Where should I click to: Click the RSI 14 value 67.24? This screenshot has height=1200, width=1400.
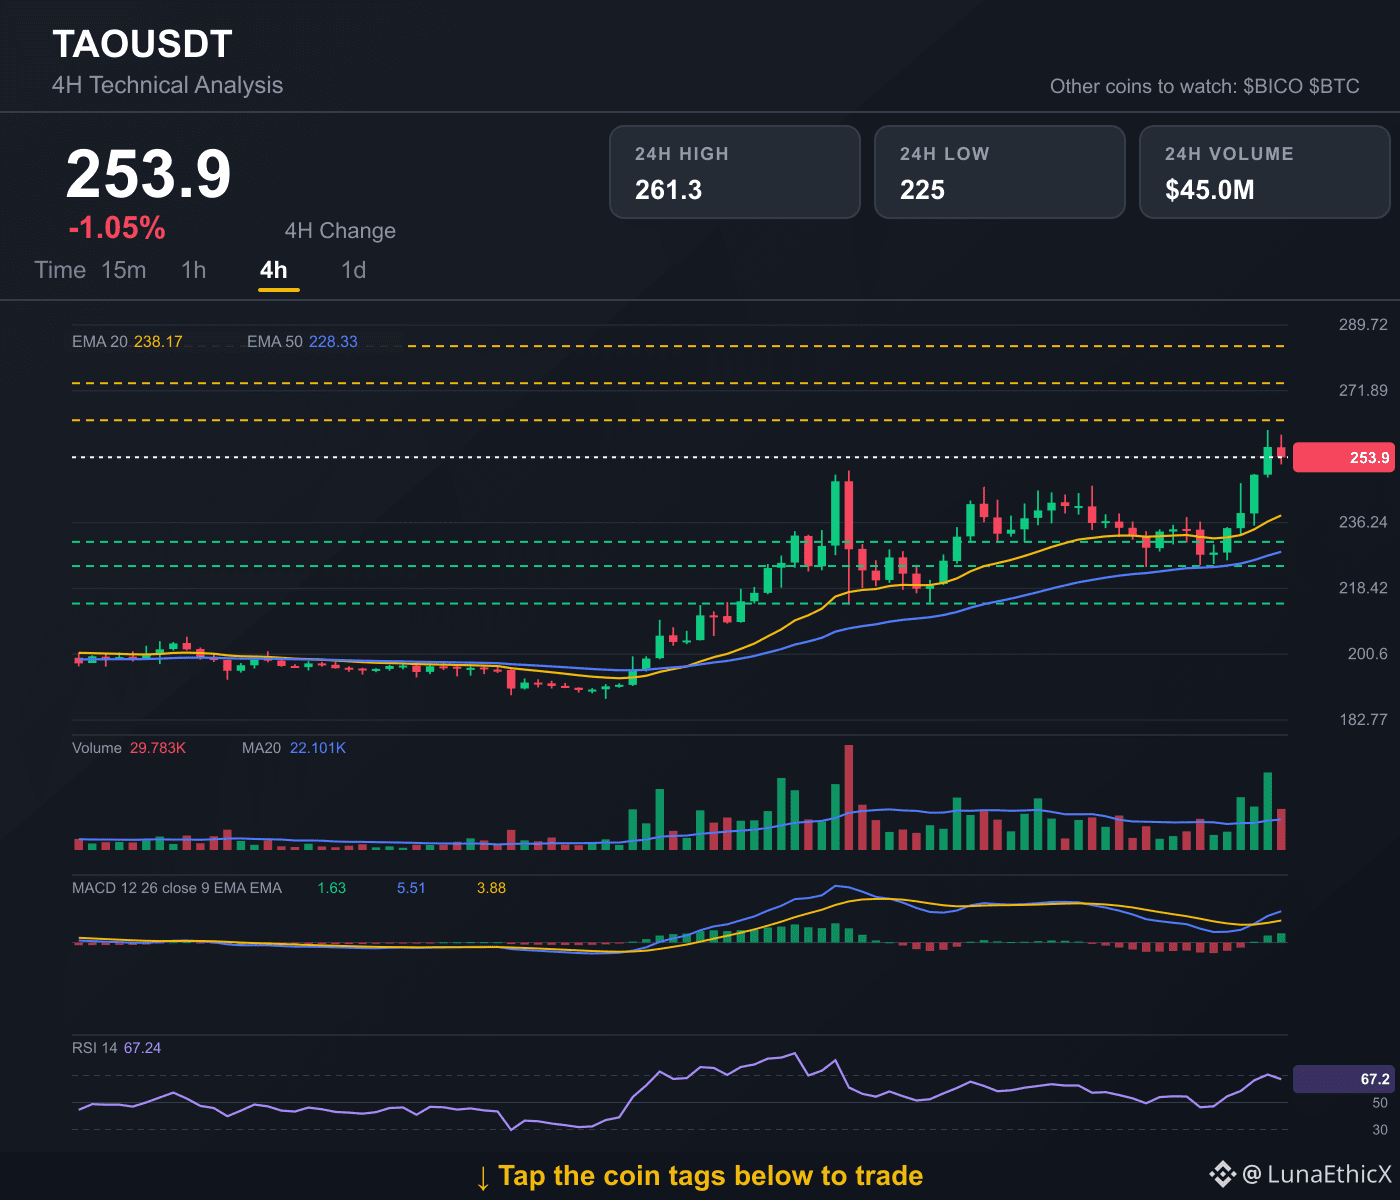[x=142, y=1048]
